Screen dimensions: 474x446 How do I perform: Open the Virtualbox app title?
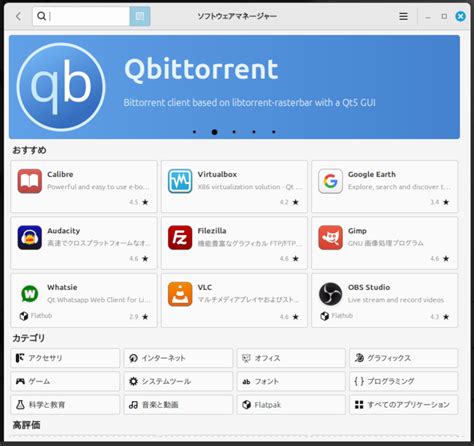217,174
